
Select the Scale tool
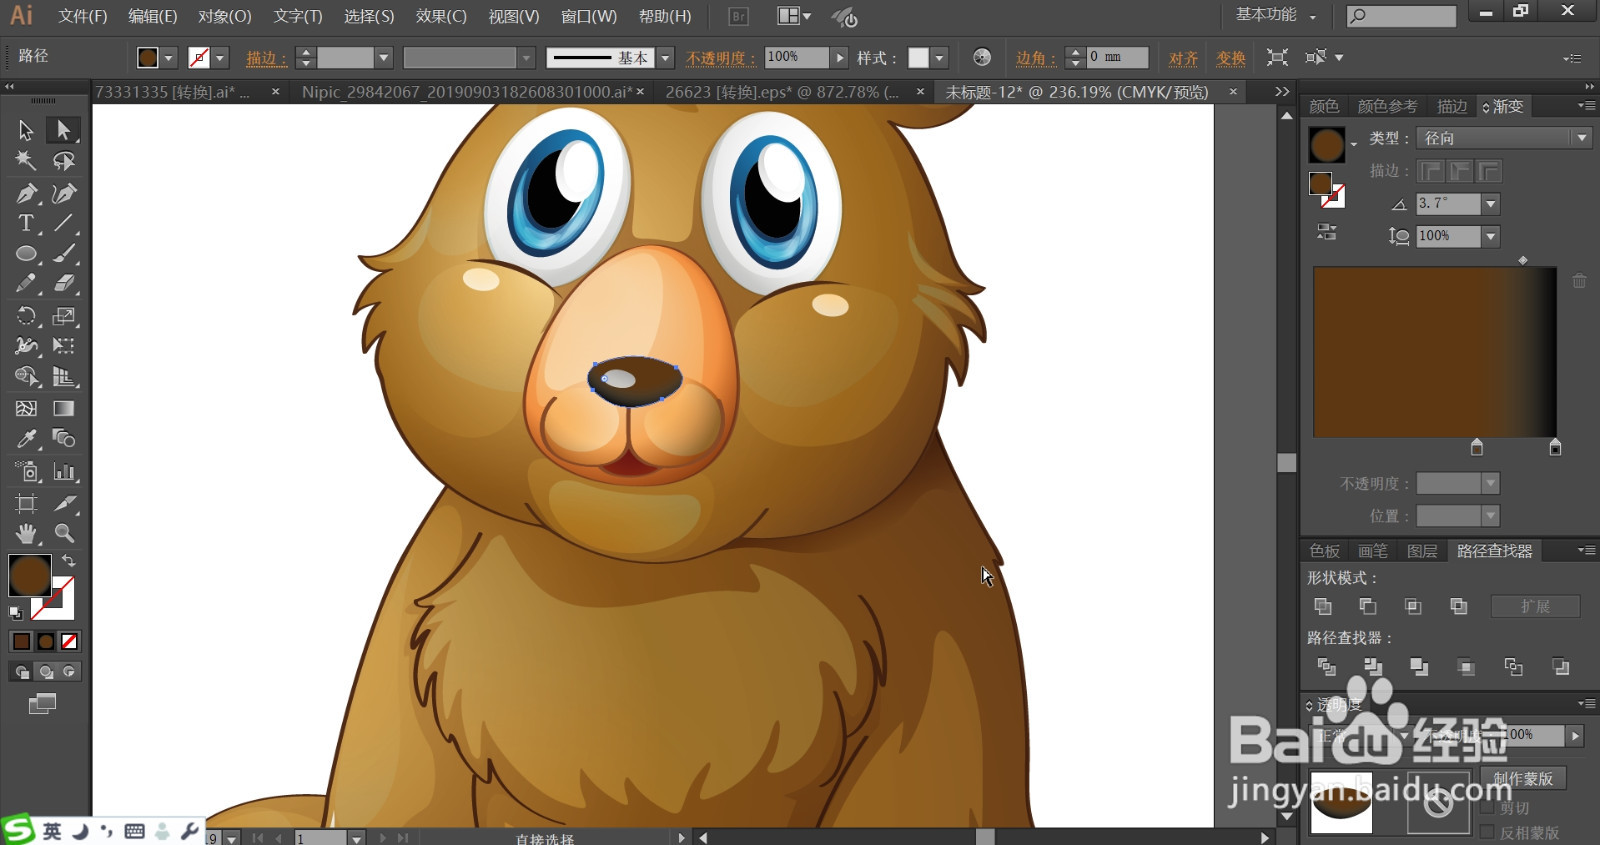click(x=64, y=316)
